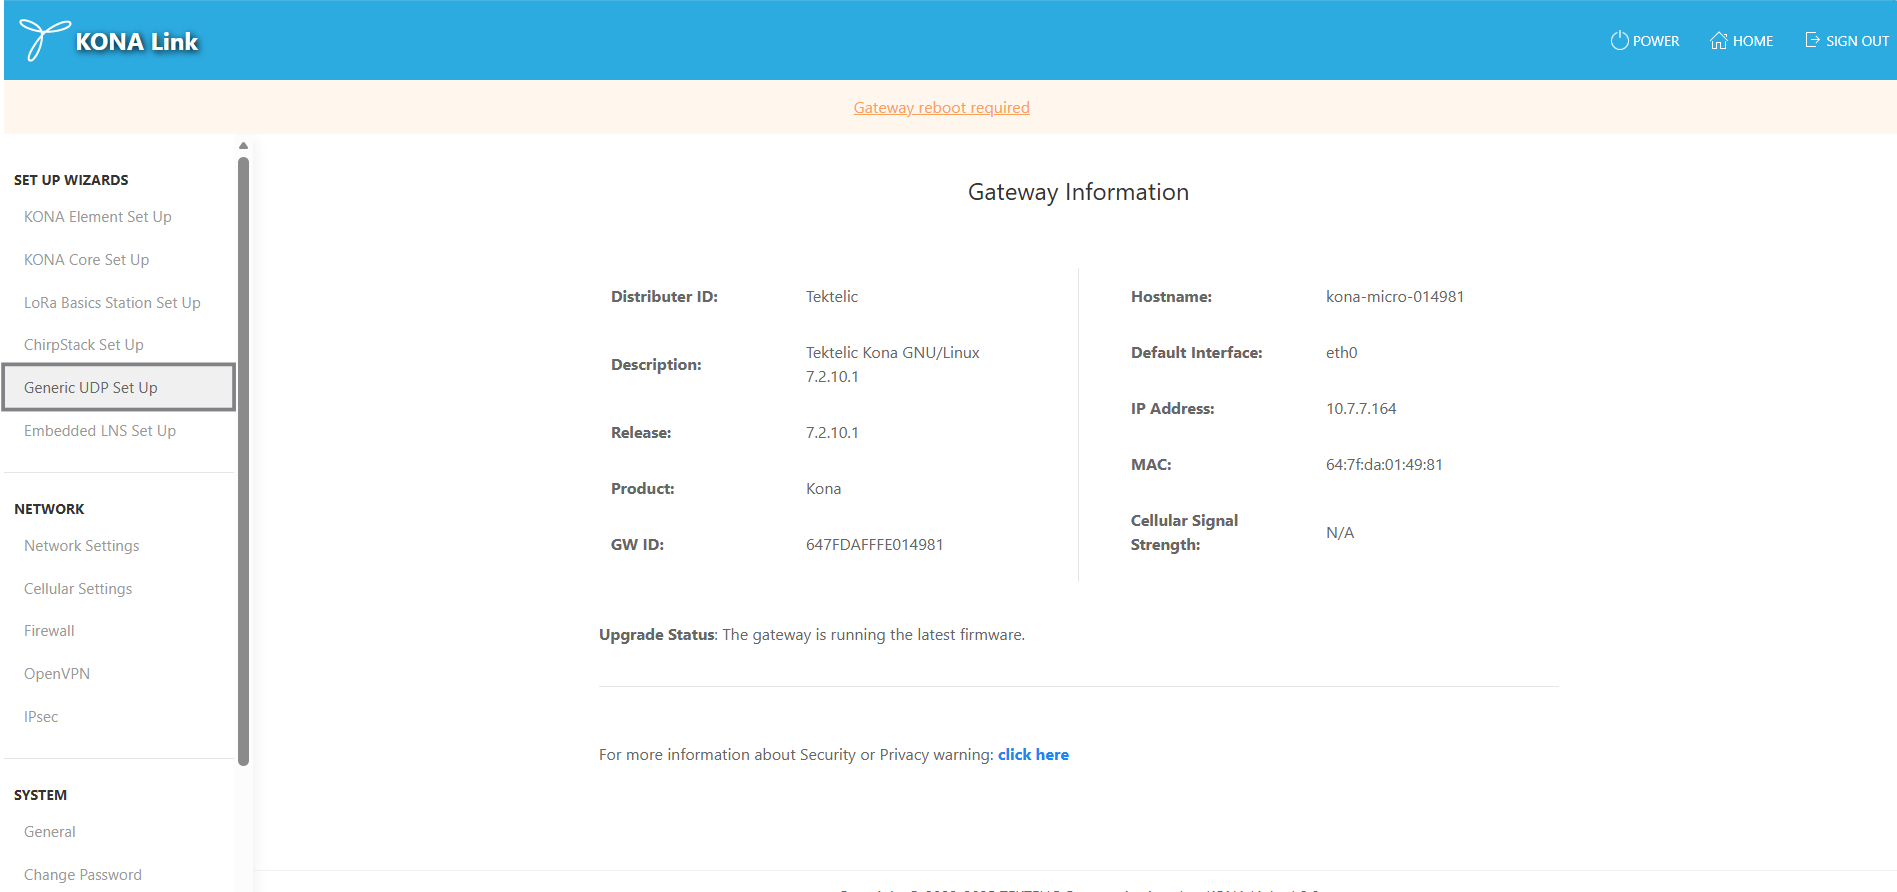Click the Distributer ID value Tektelic
This screenshot has height=892, width=1897.
tap(832, 297)
